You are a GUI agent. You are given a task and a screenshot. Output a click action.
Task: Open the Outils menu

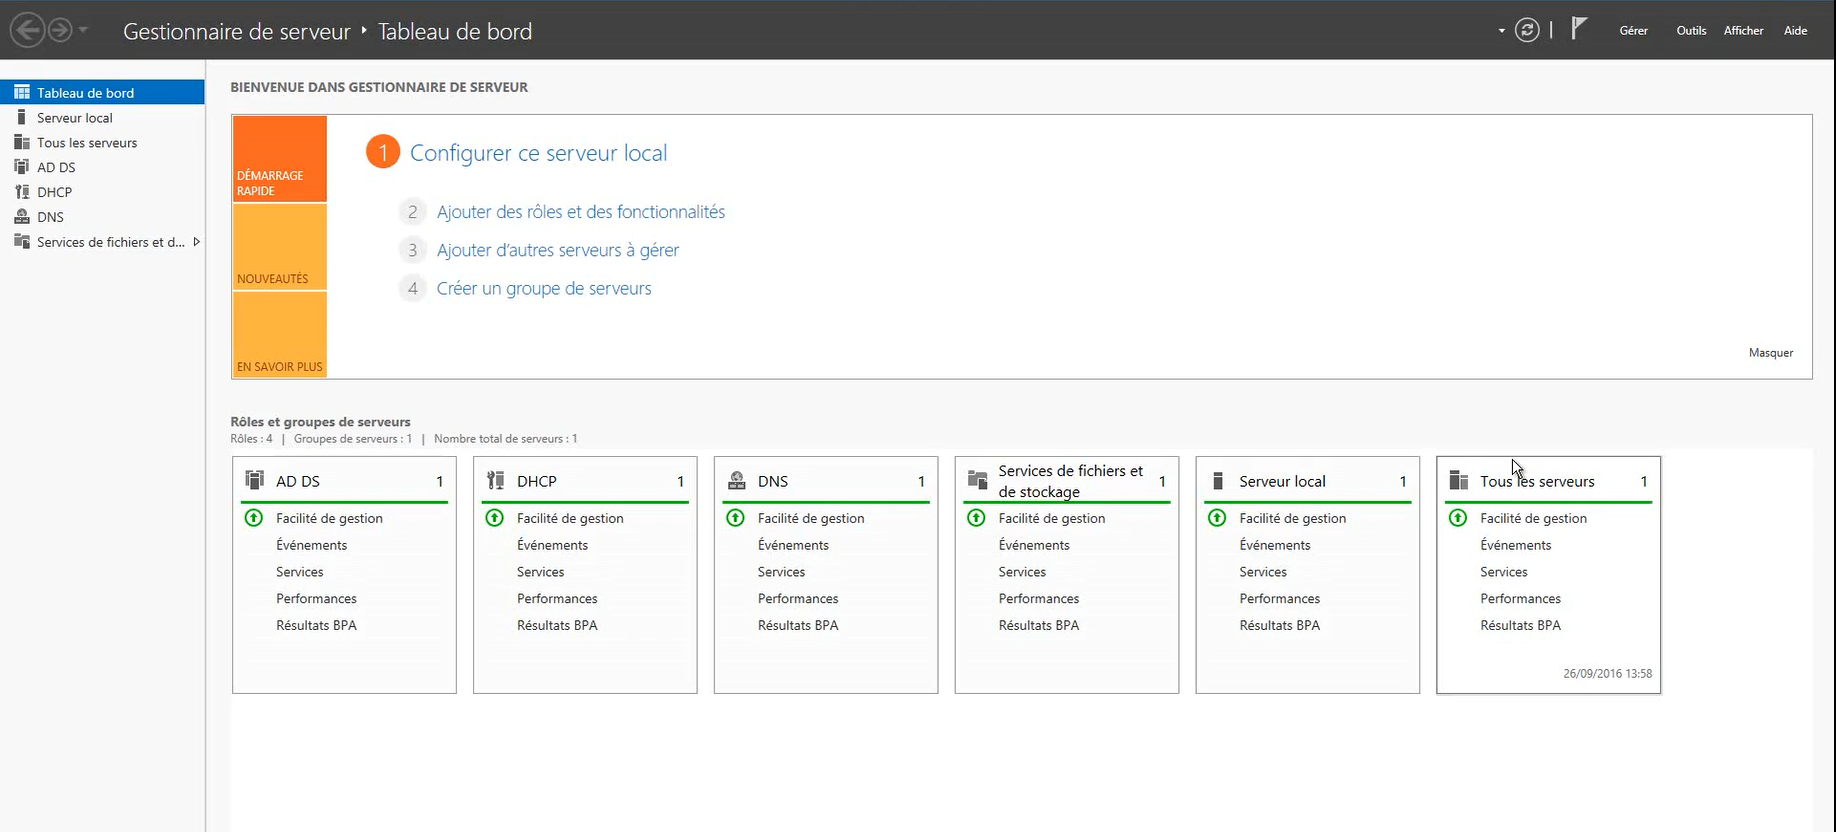coord(1691,31)
